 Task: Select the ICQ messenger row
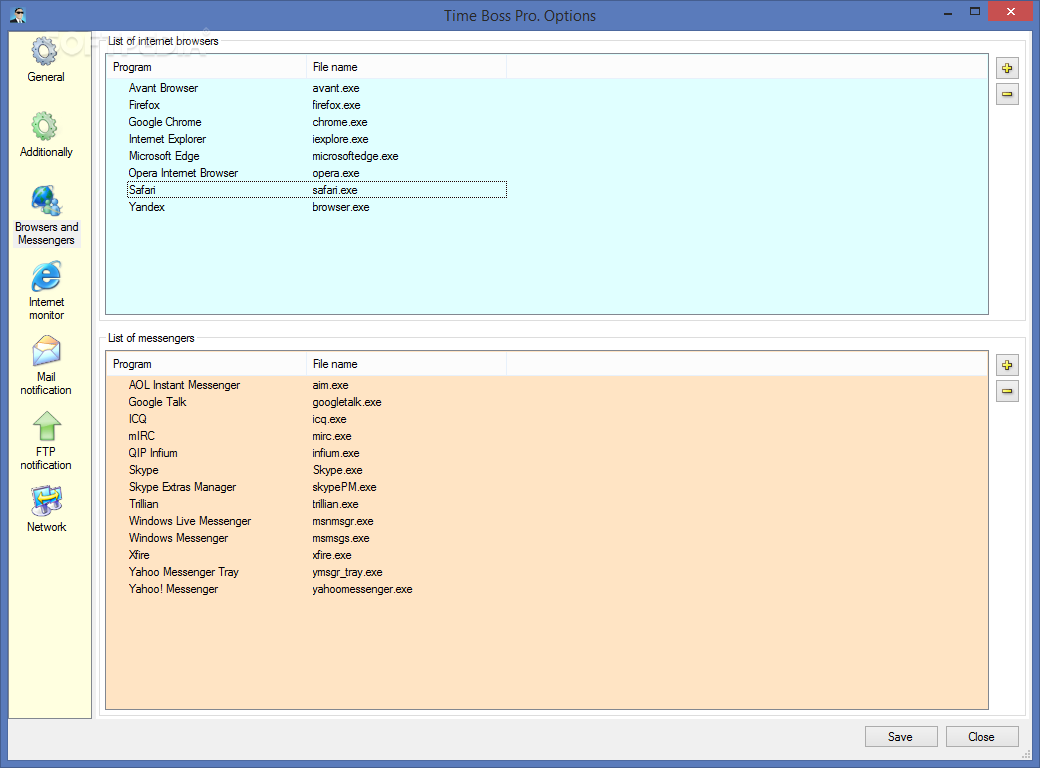pos(316,419)
